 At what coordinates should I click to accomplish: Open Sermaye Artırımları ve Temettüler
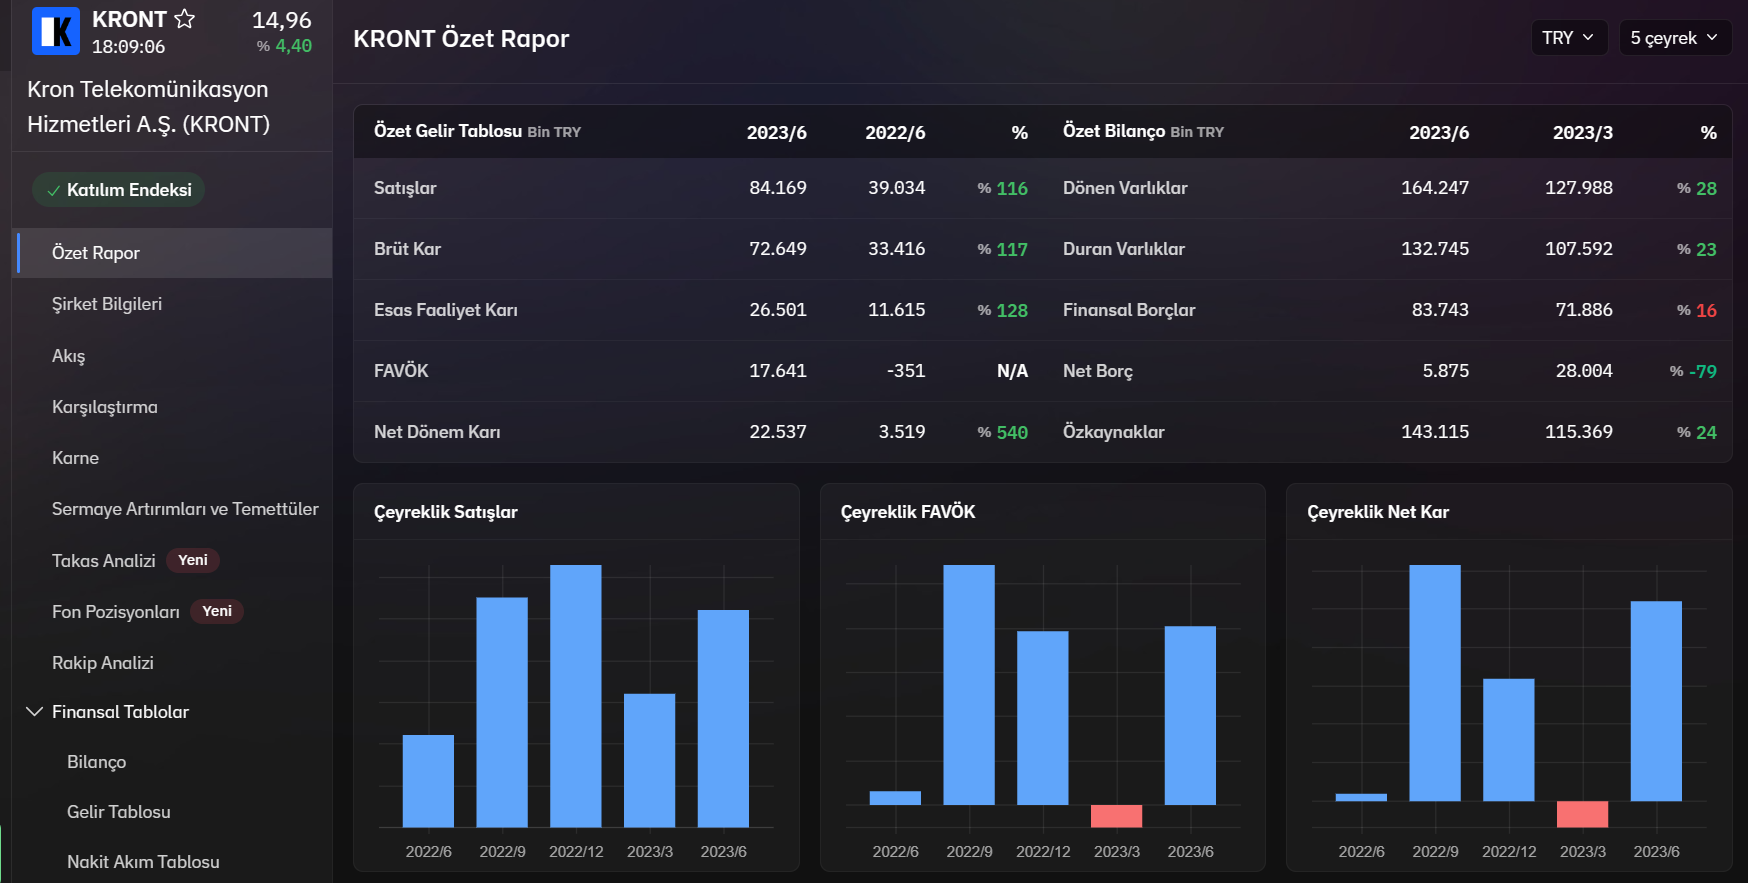185,509
